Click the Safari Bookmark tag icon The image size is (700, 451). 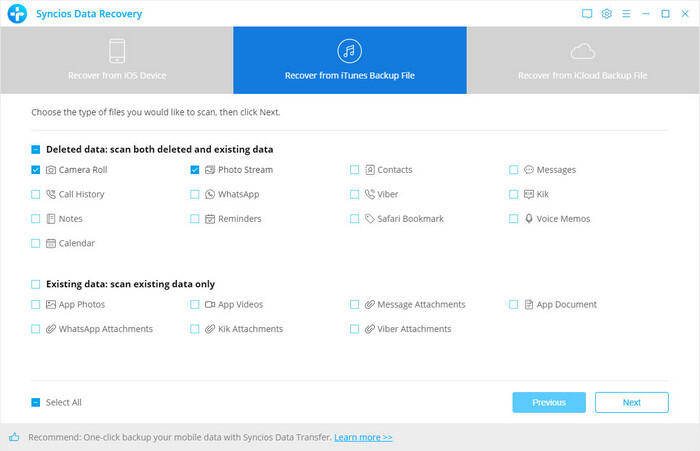369,218
